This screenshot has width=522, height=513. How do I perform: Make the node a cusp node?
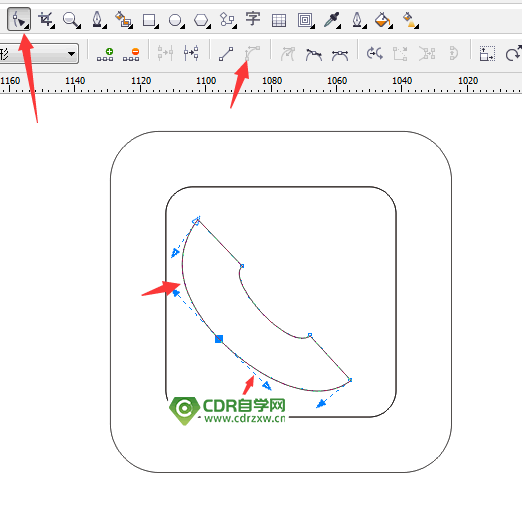[x=288, y=54]
